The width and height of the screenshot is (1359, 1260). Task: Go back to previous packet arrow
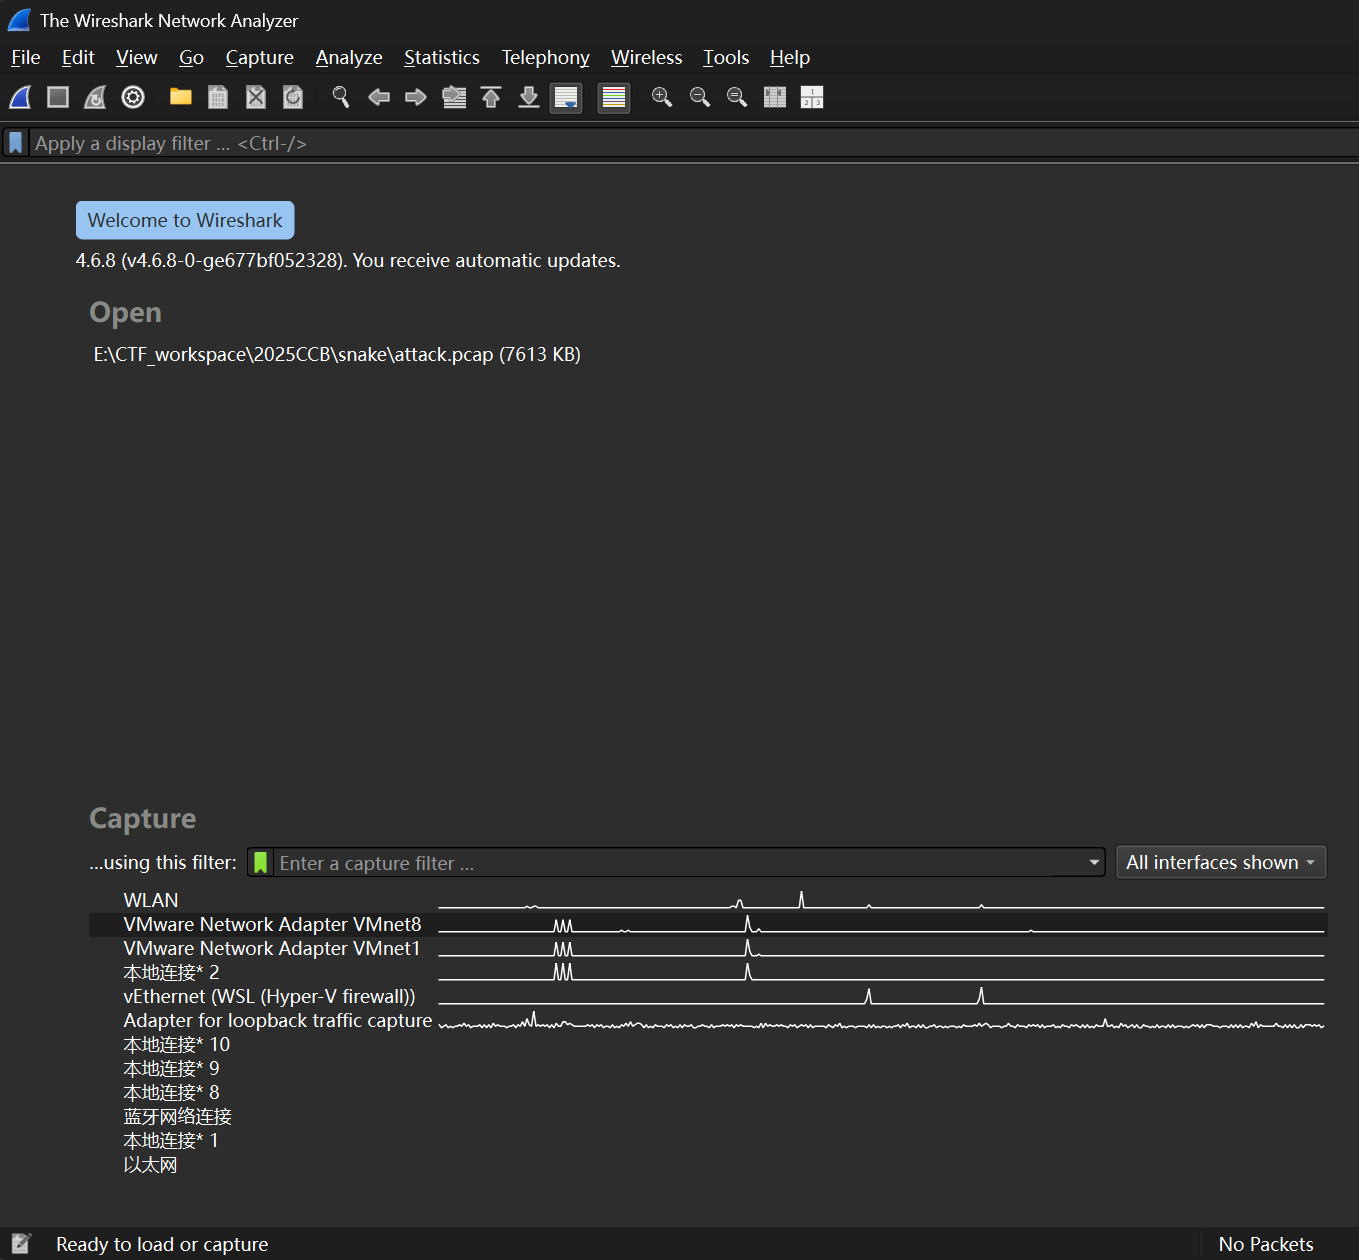pos(379,97)
